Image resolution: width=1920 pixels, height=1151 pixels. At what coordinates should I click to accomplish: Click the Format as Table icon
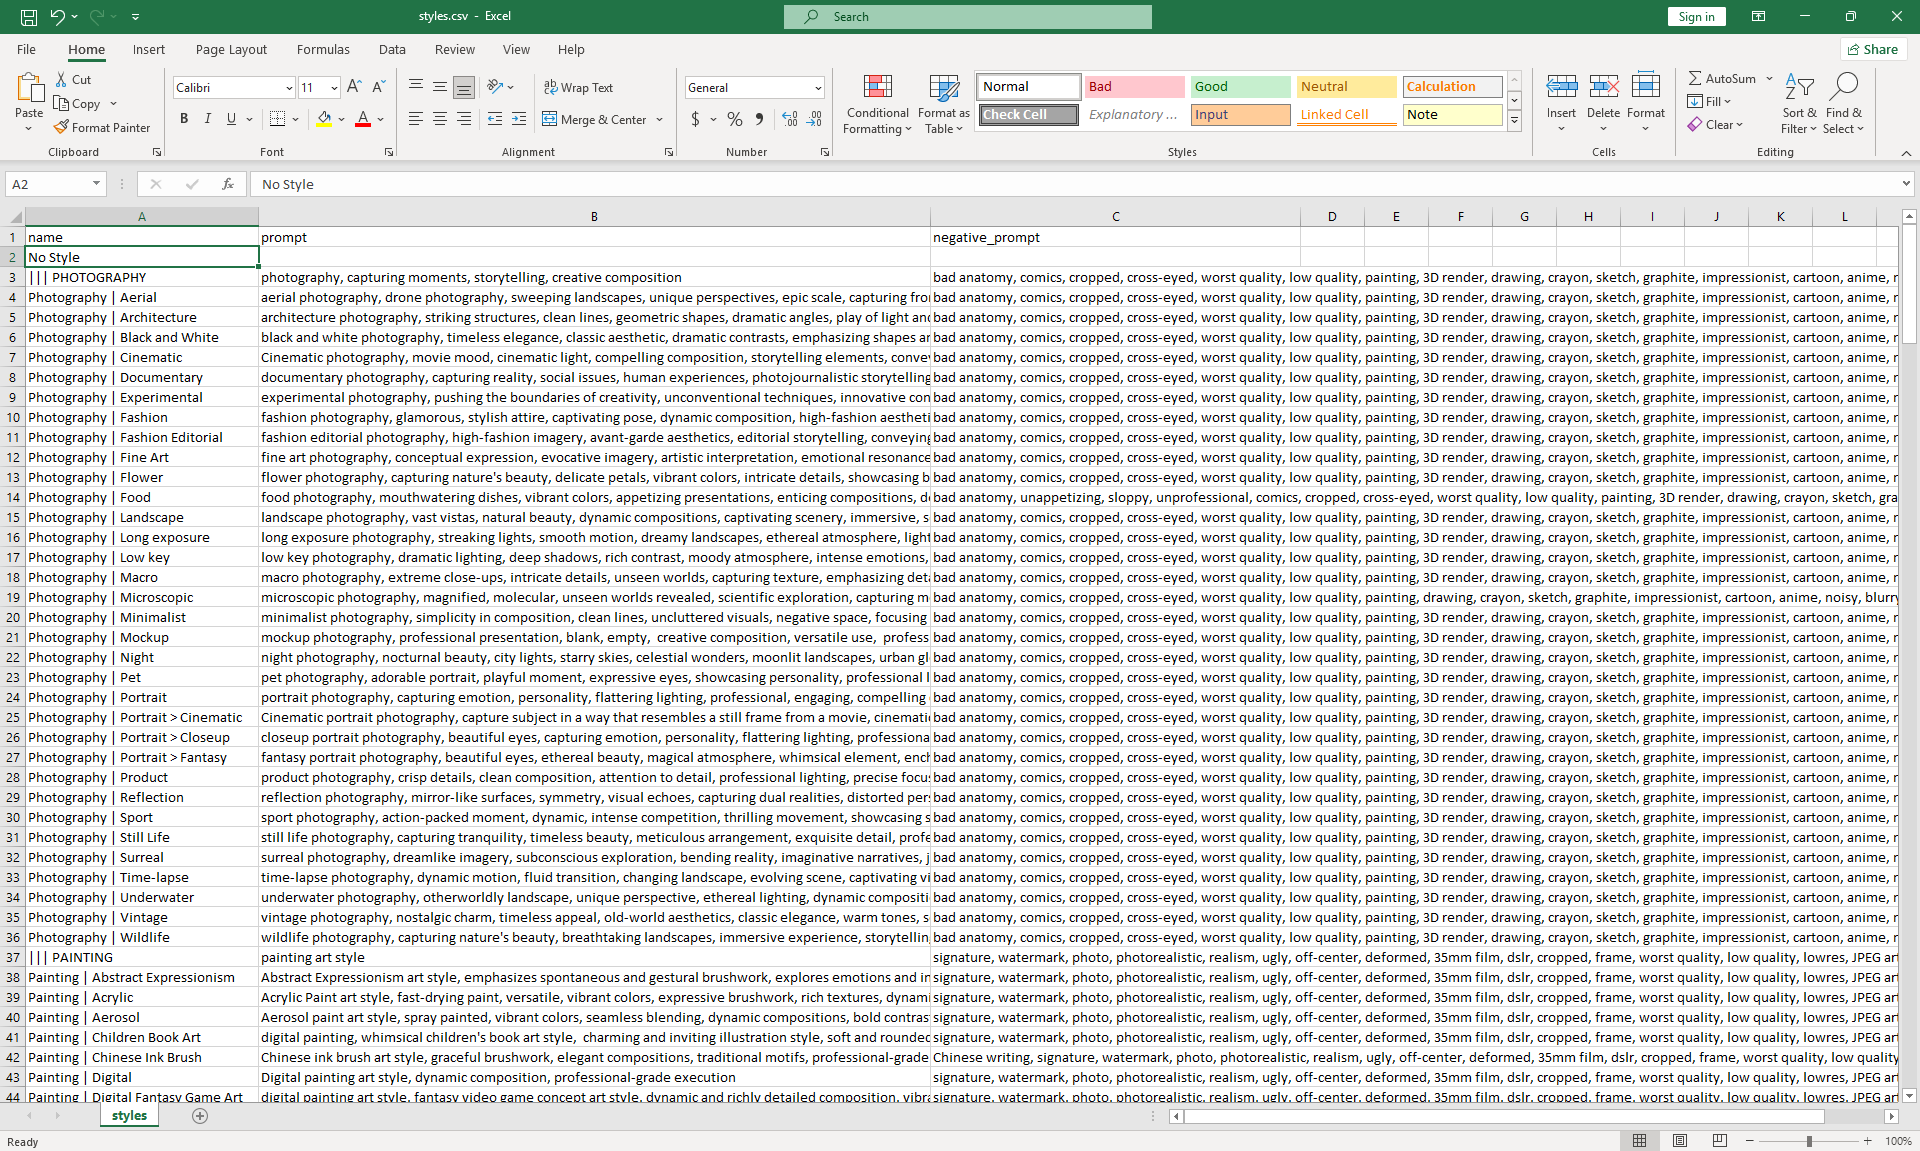tap(943, 89)
